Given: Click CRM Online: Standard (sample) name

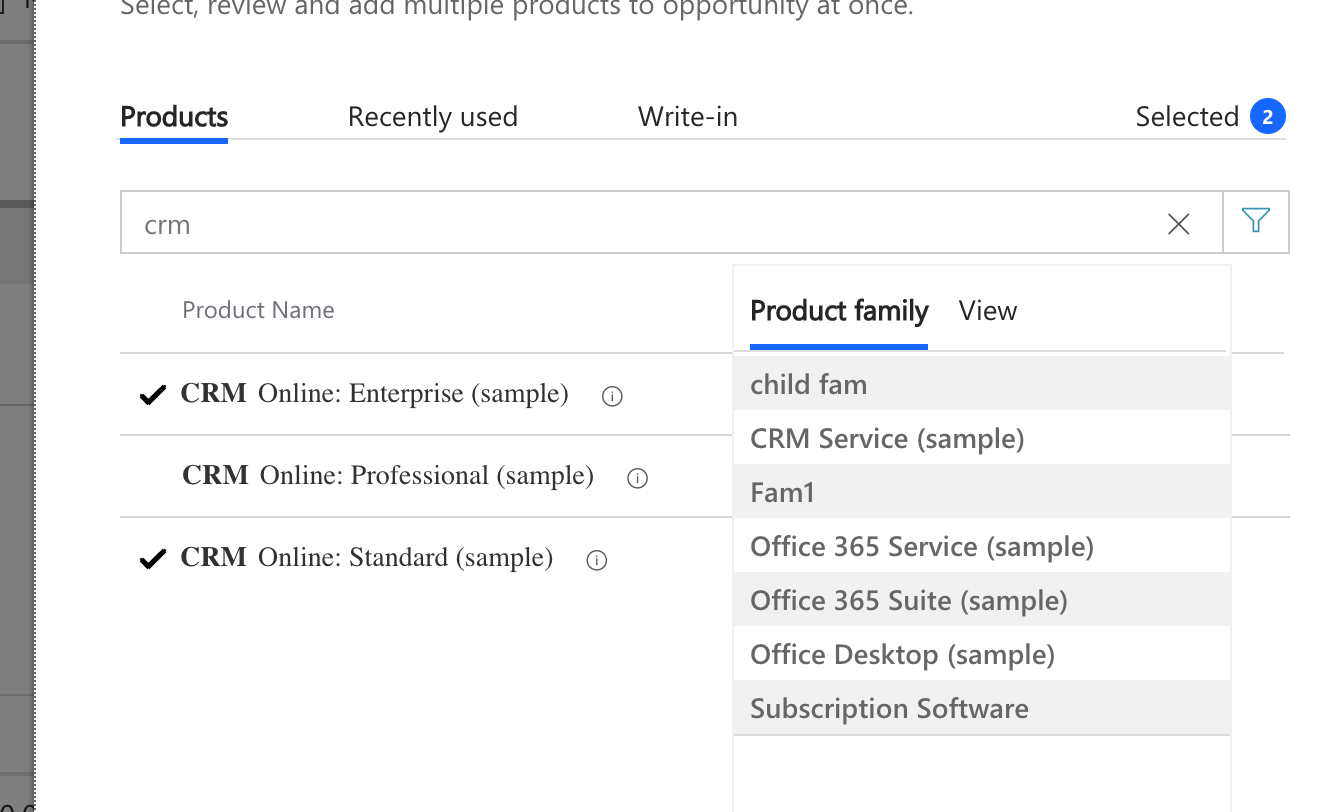Looking at the screenshot, I should pyautogui.click(x=366, y=557).
